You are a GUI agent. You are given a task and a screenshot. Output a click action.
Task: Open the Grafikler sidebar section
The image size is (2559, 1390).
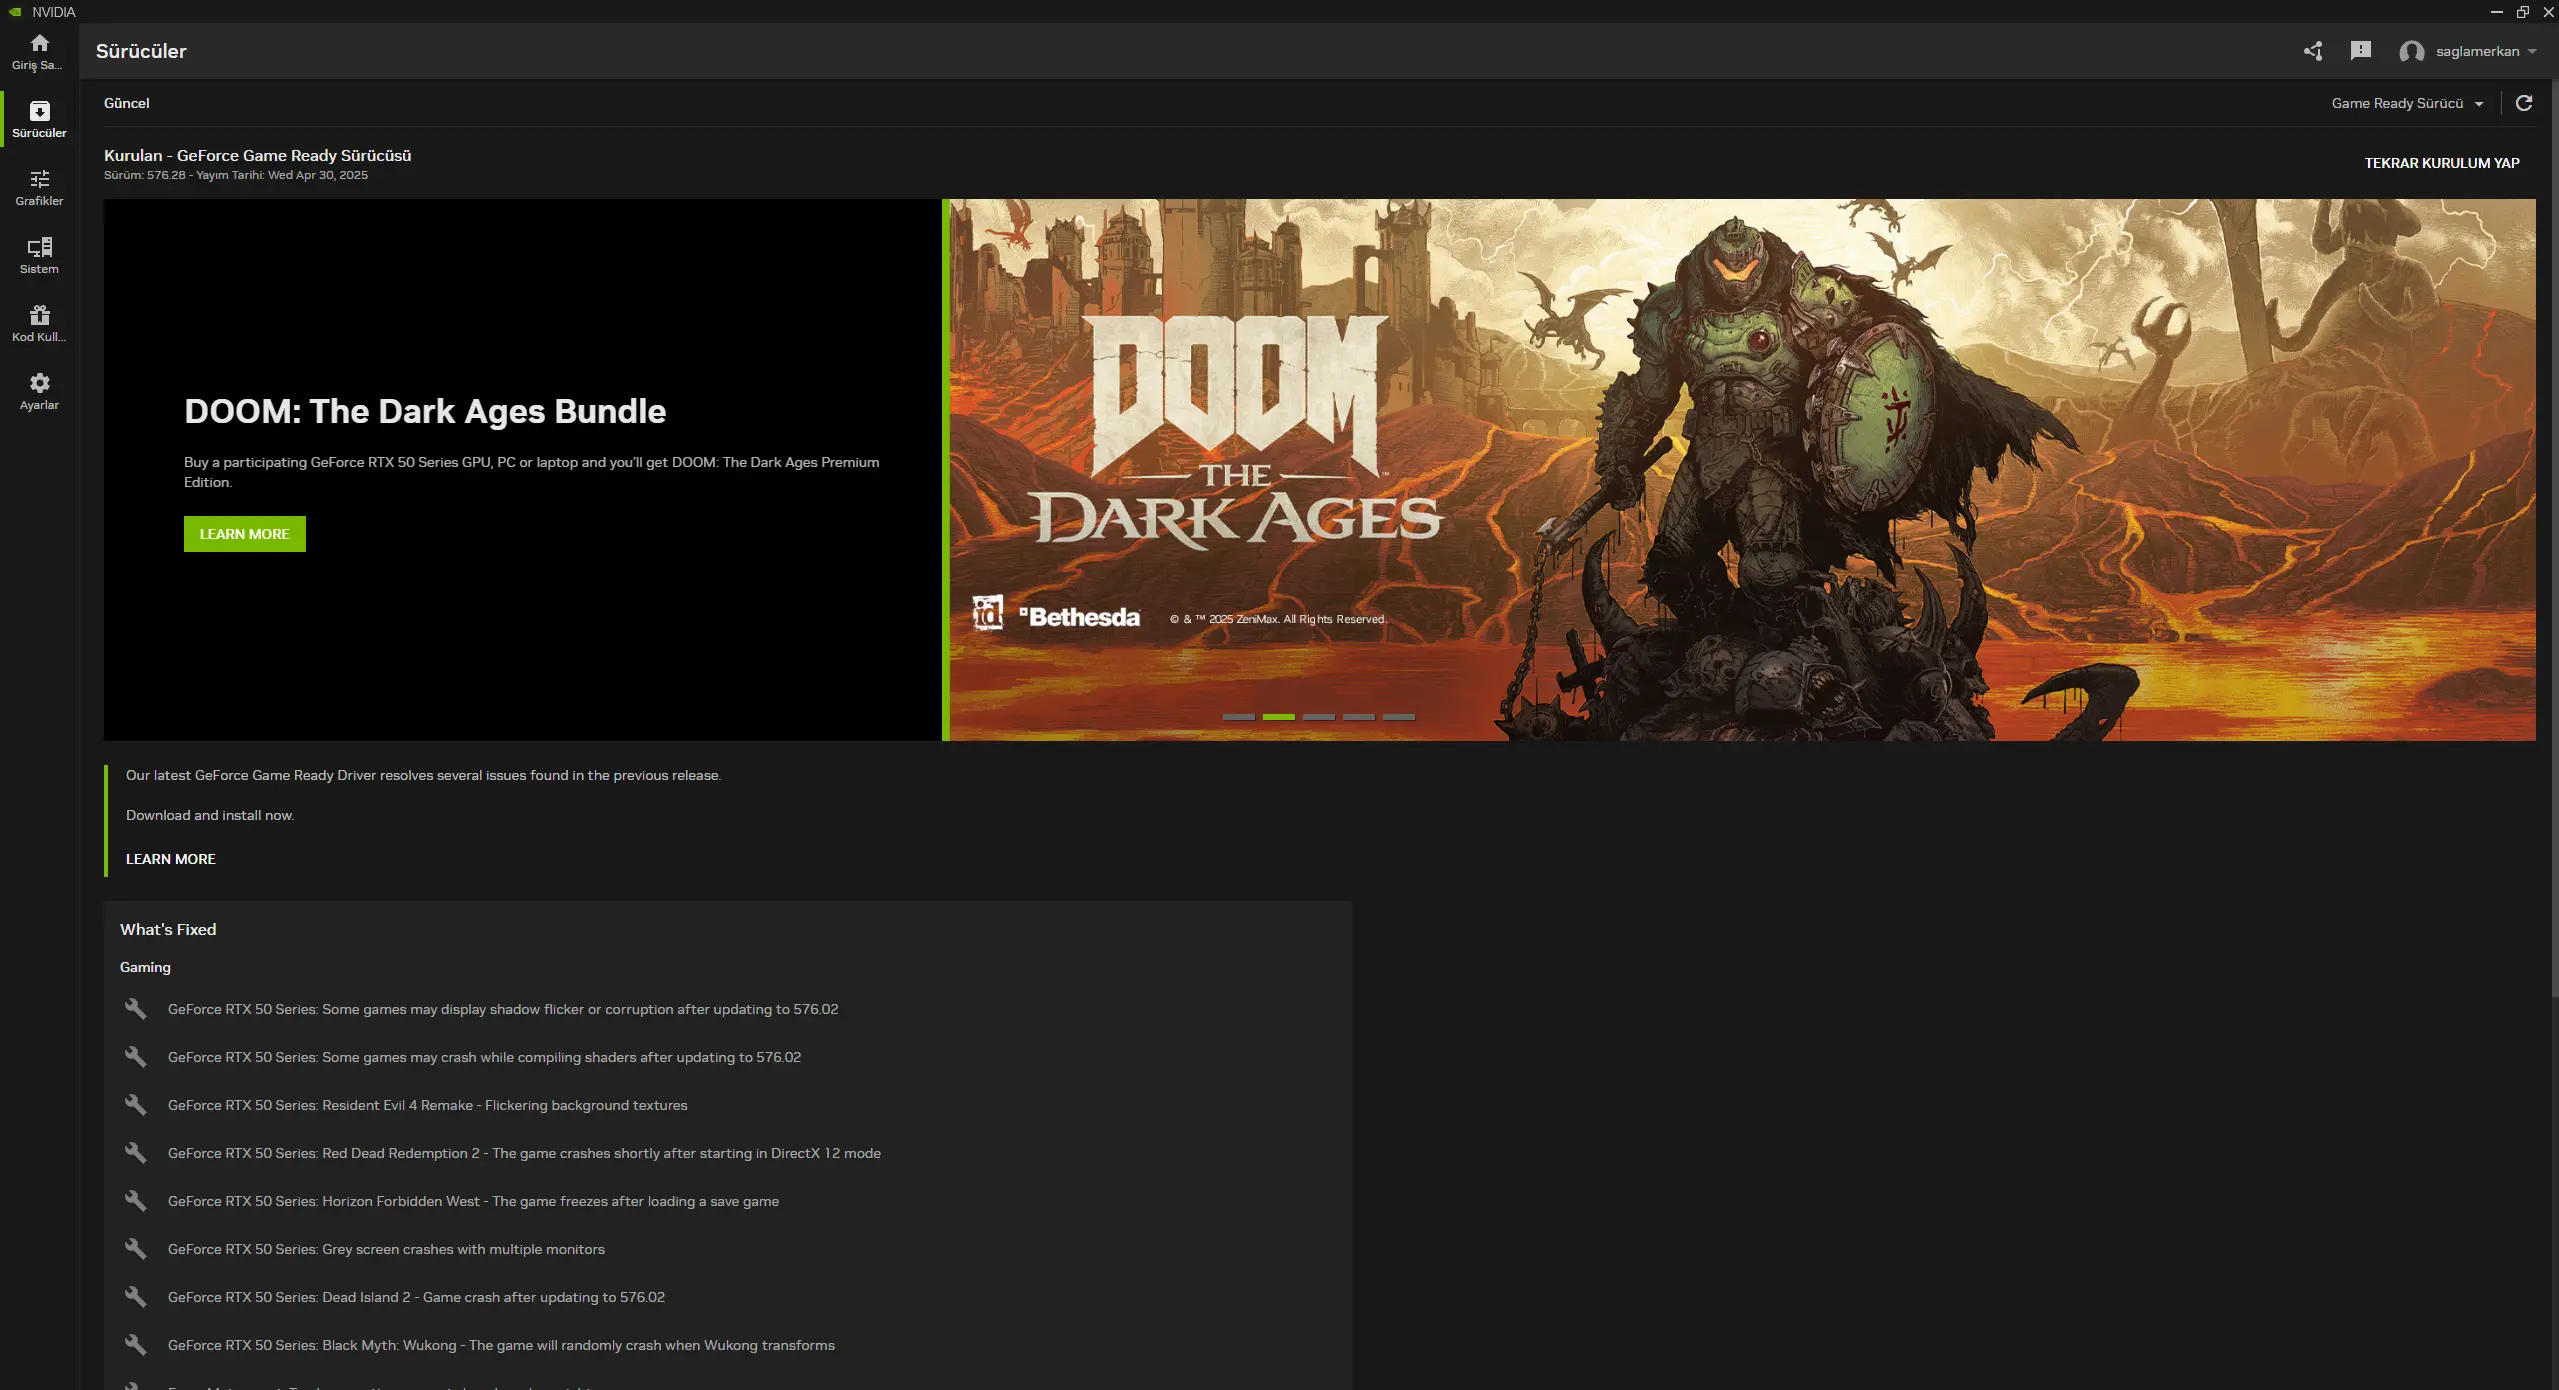[39, 188]
